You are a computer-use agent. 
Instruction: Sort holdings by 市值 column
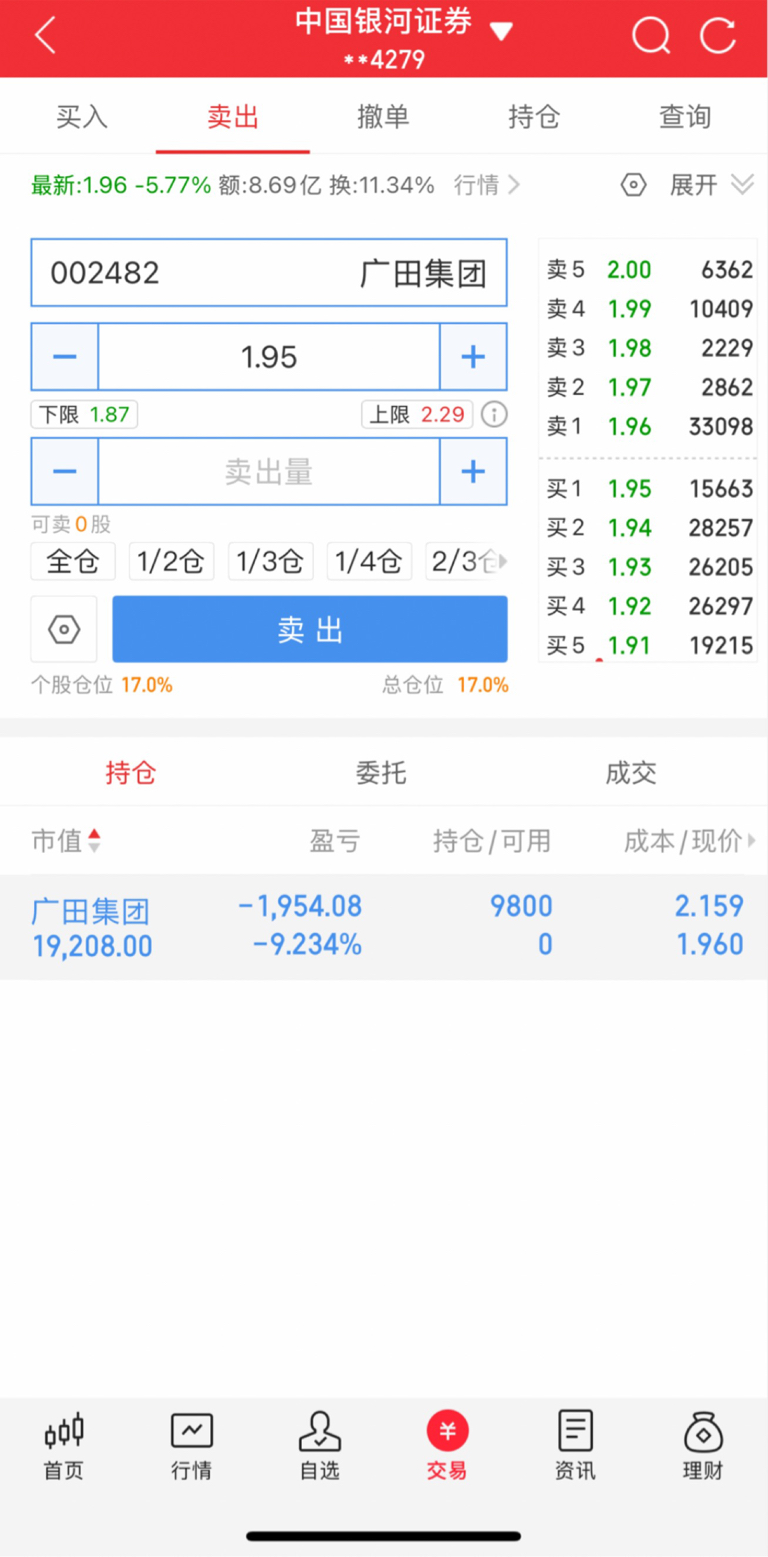(x=66, y=841)
